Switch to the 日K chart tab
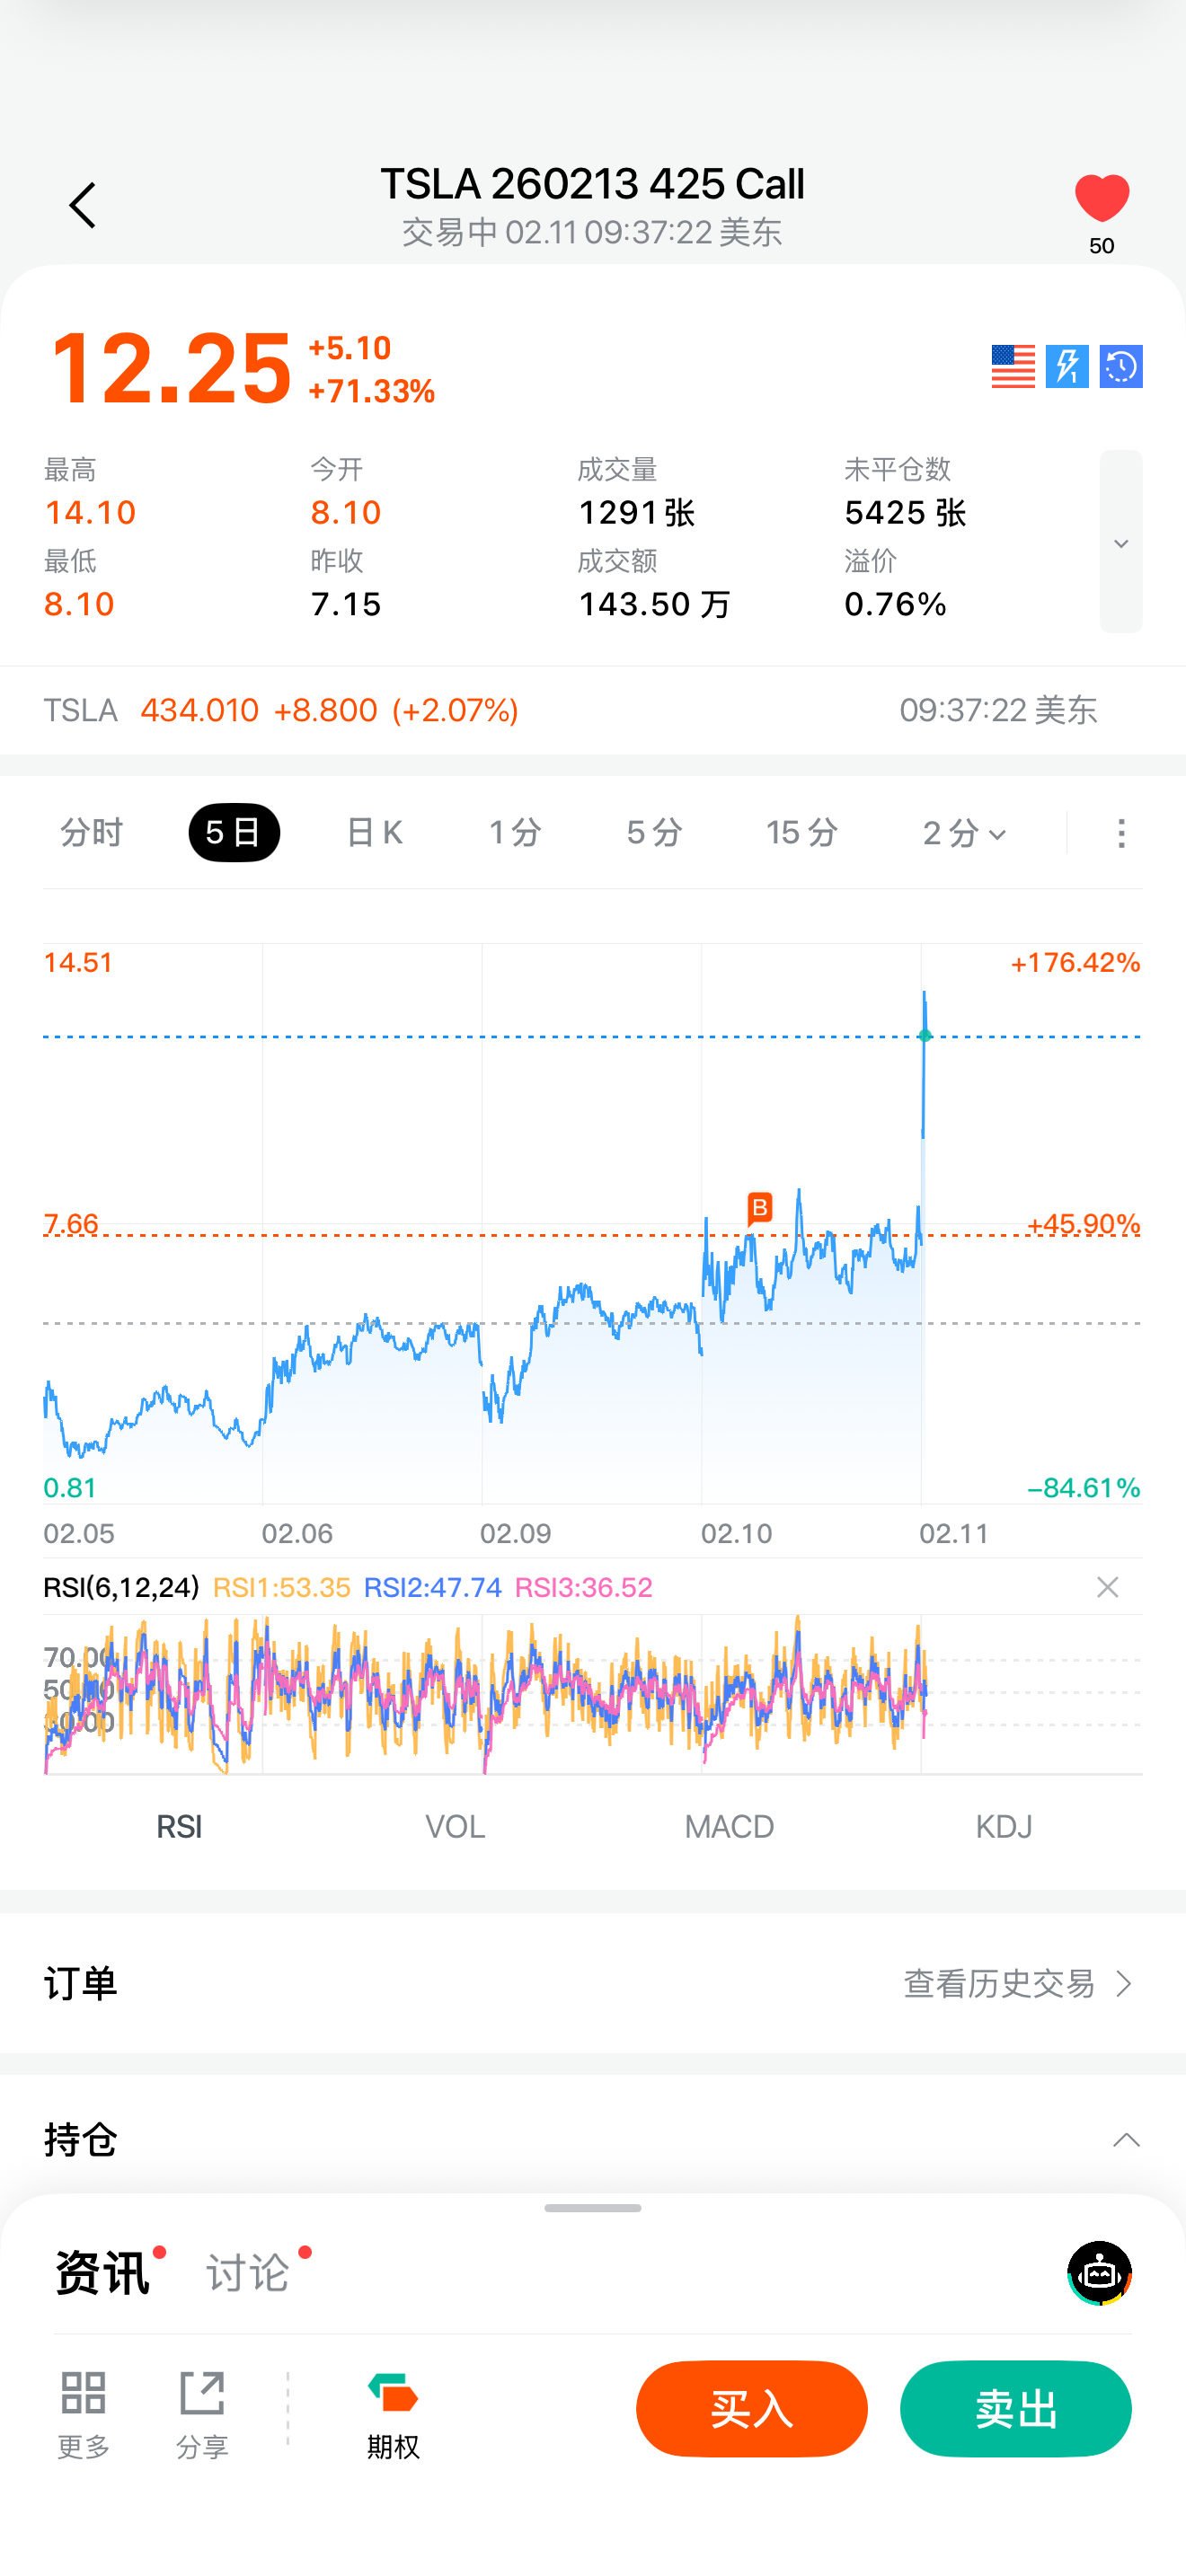Screen dimensions: 1186x2576 click(374, 833)
